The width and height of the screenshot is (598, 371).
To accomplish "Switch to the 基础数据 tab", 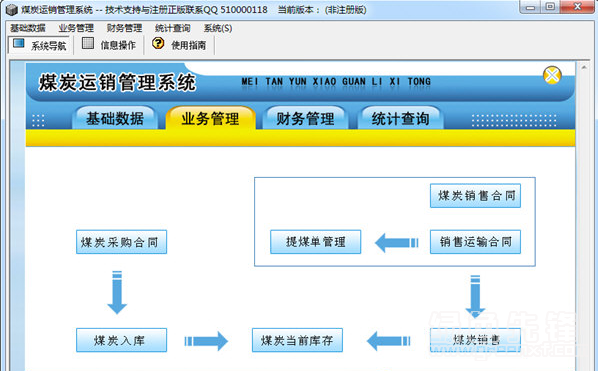I will click(114, 118).
